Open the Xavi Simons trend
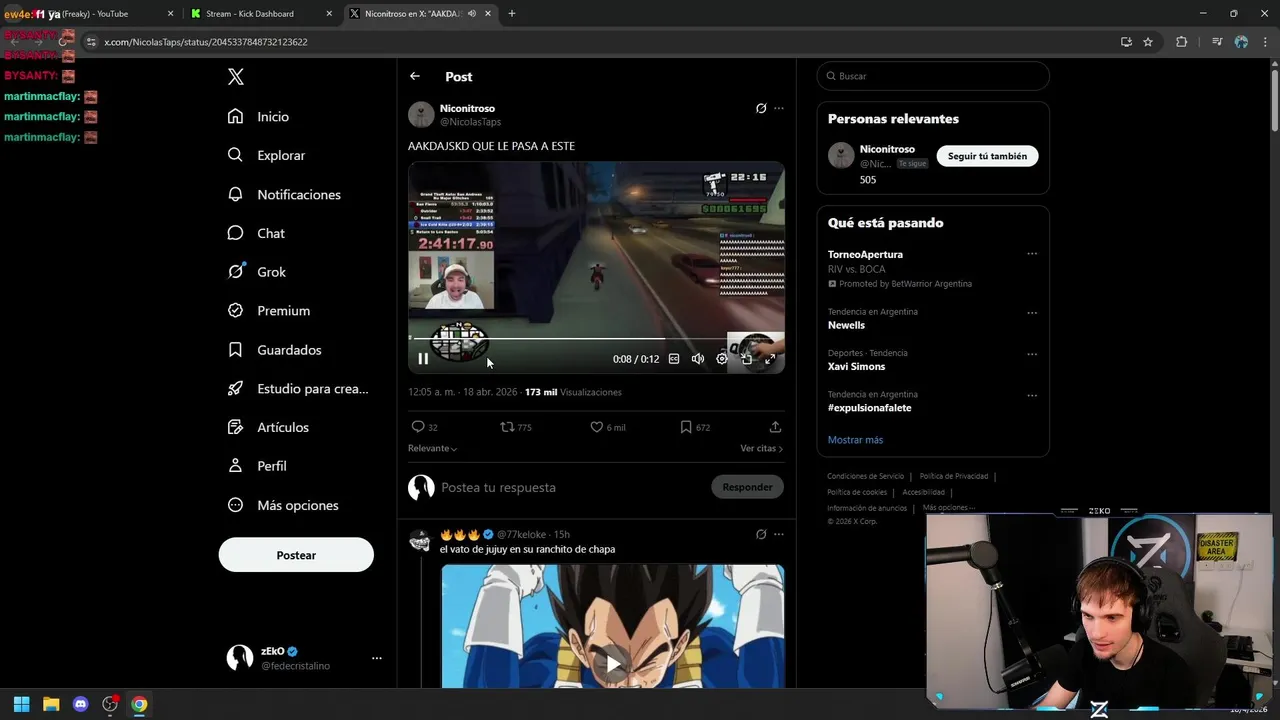Screen dimensions: 1280x720 point(856,367)
